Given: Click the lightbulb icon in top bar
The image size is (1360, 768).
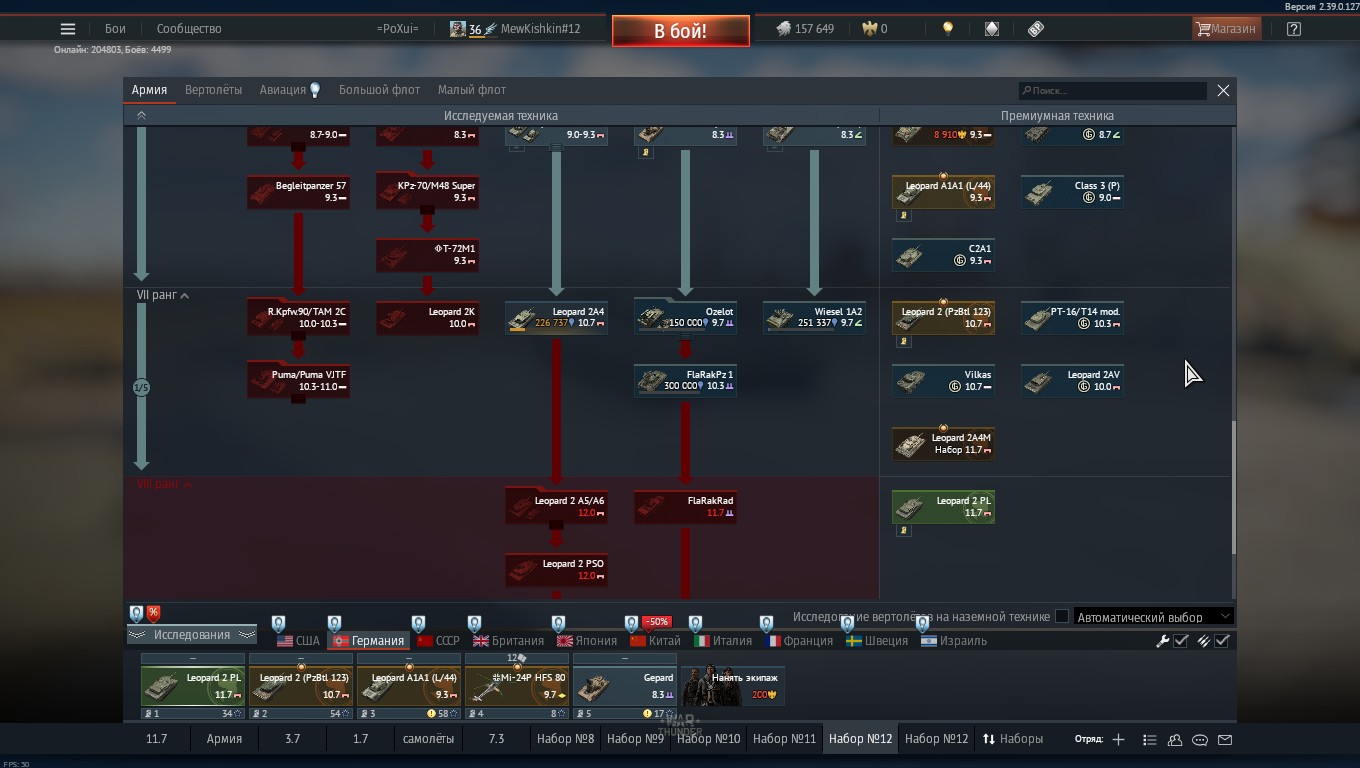Looking at the screenshot, I should 947,29.
